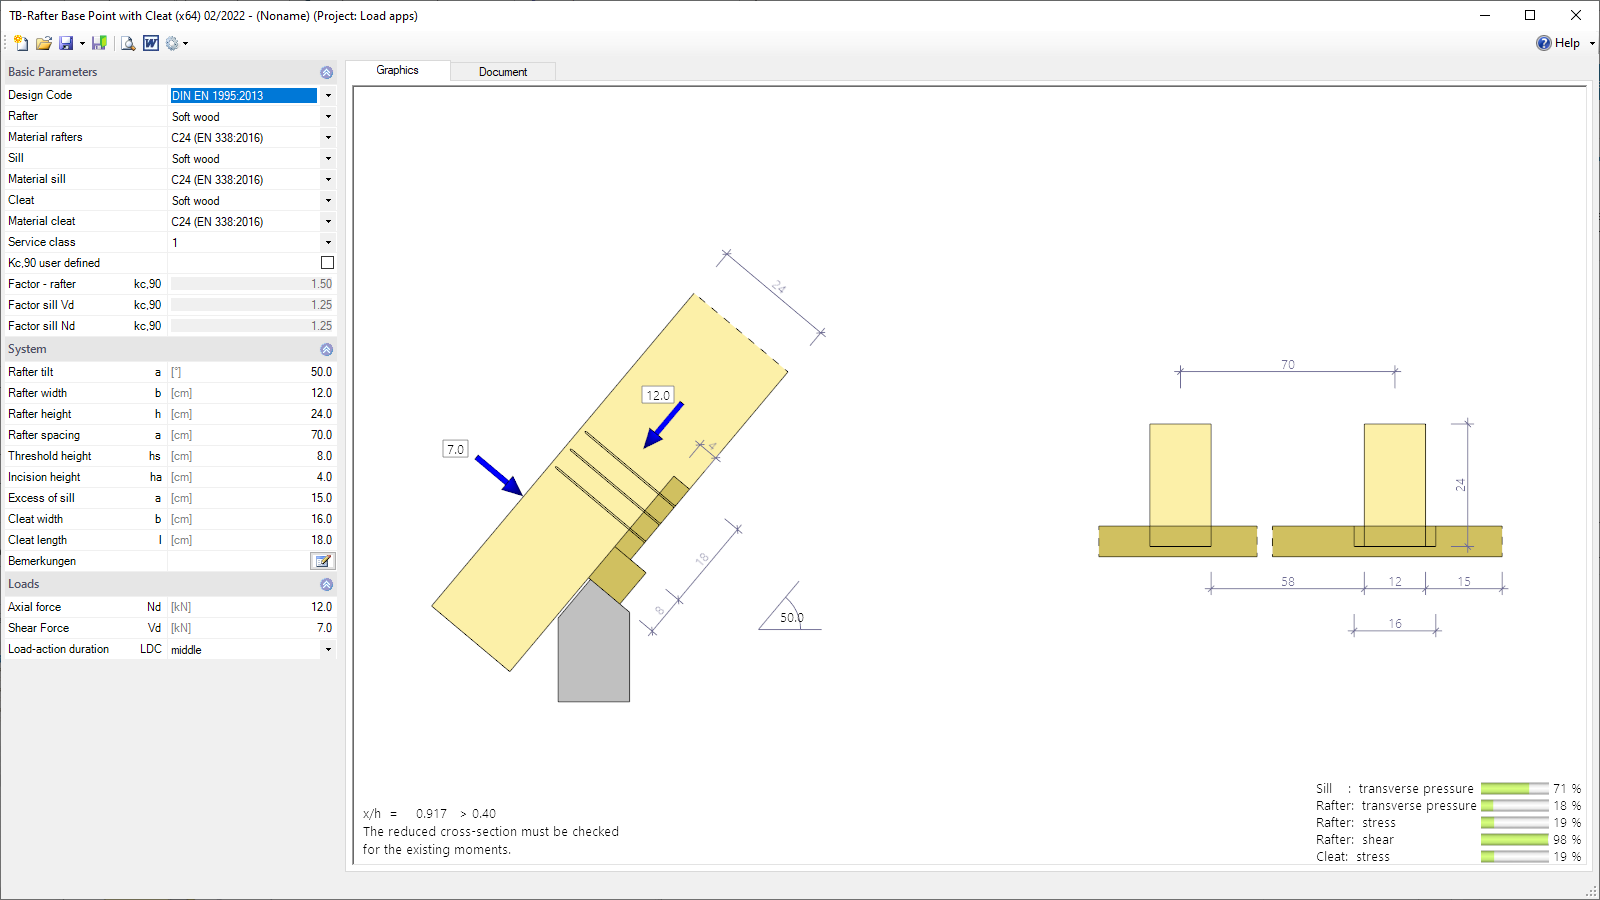Click the 16 cleat width dimension in section view
This screenshot has height=900, width=1600.
click(x=1395, y=624)
